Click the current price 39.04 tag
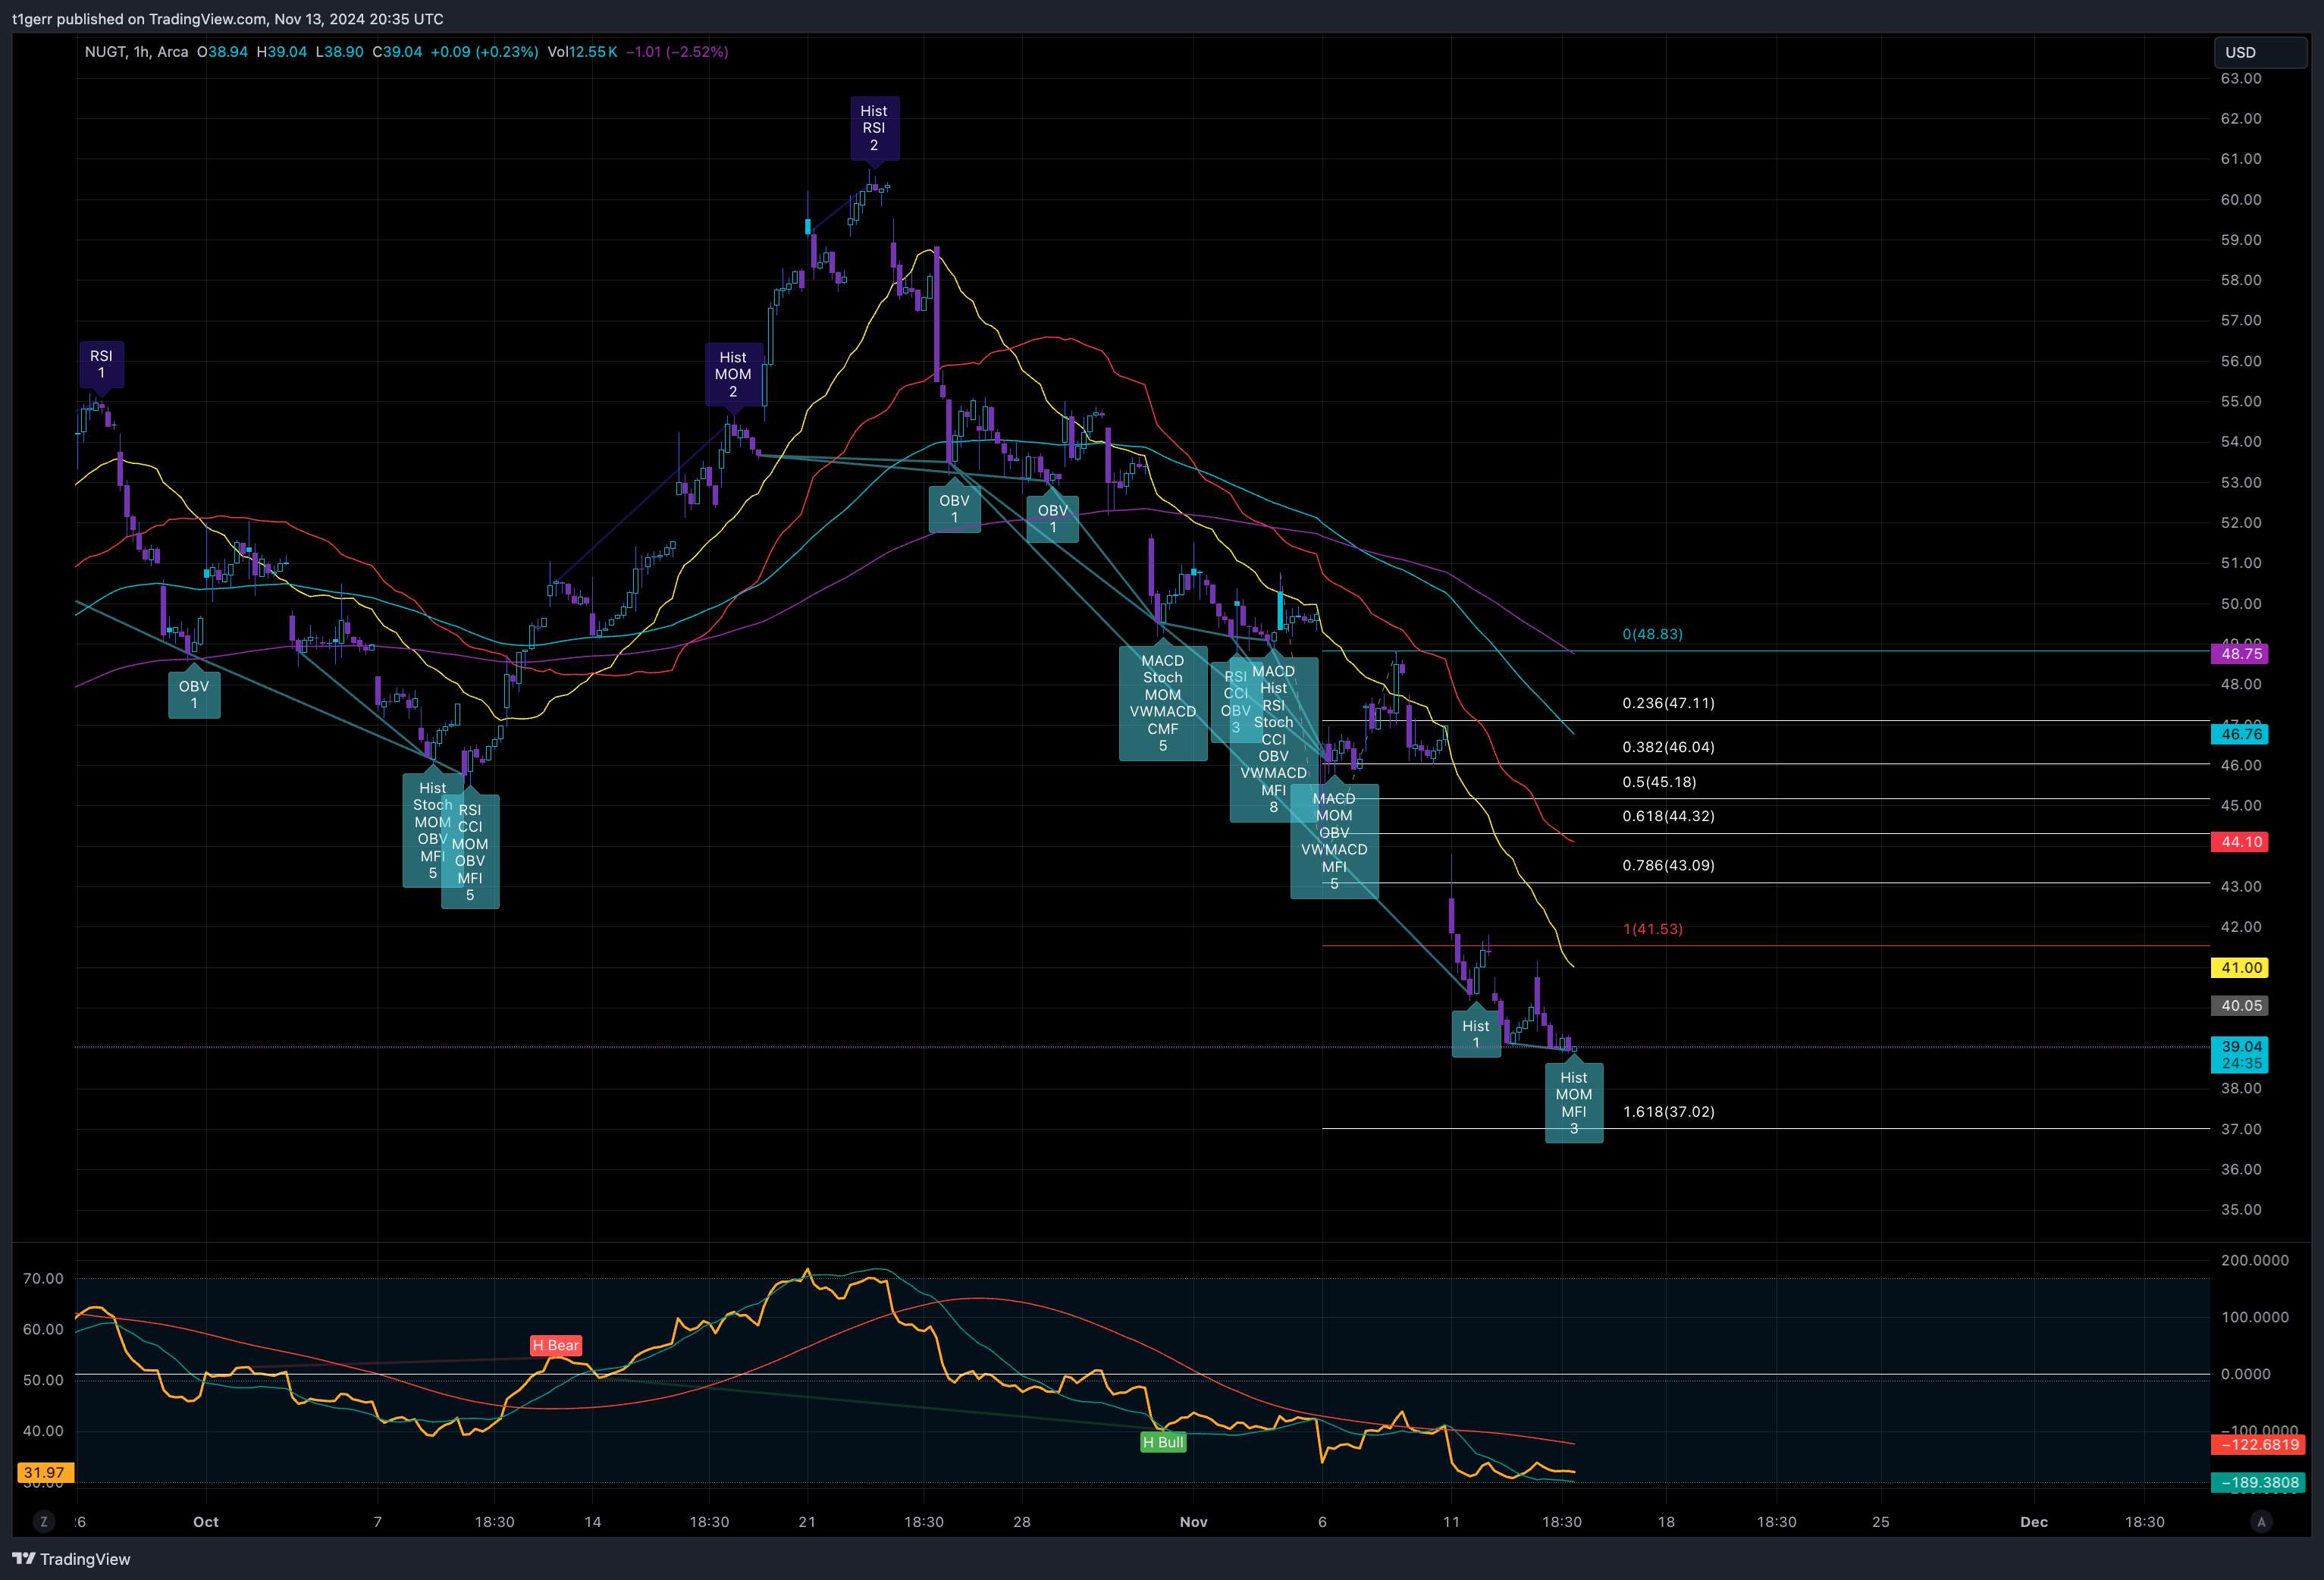Screen dimensions: 2324x1580 pos(2239,1054)
